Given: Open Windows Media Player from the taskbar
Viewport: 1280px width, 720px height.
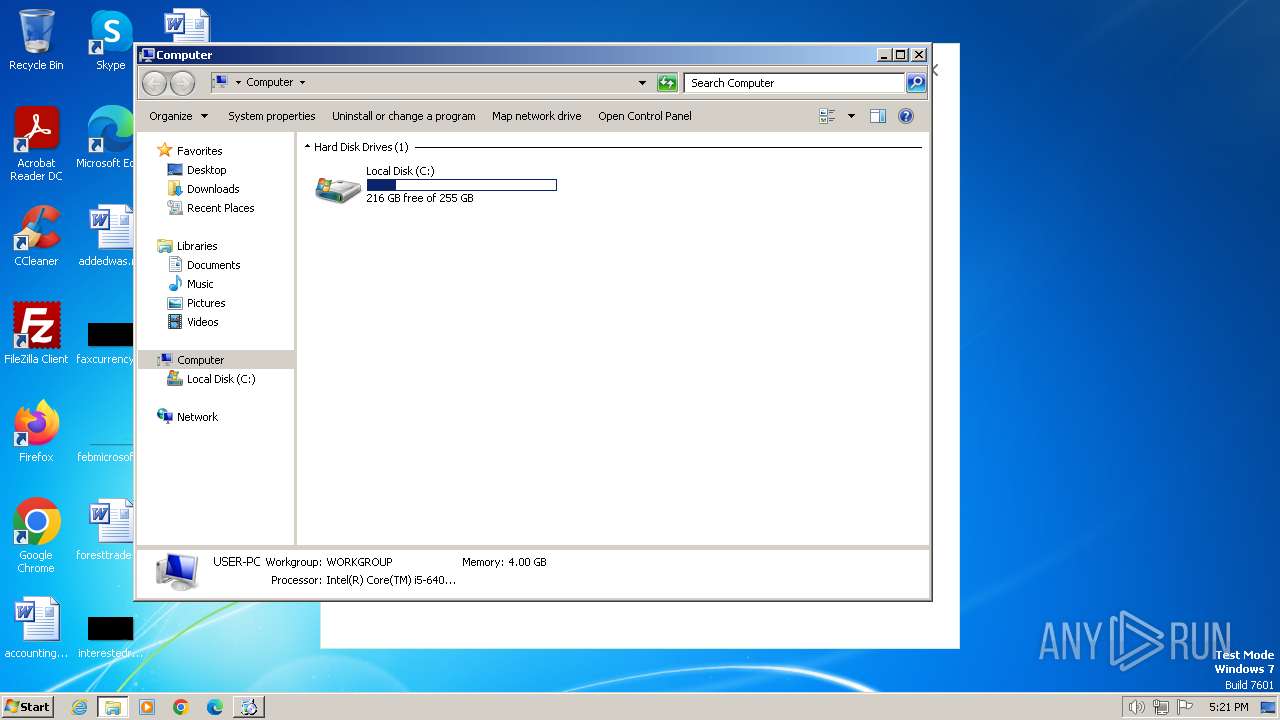Looking at the screenshot, I should [x=147, y=707].
